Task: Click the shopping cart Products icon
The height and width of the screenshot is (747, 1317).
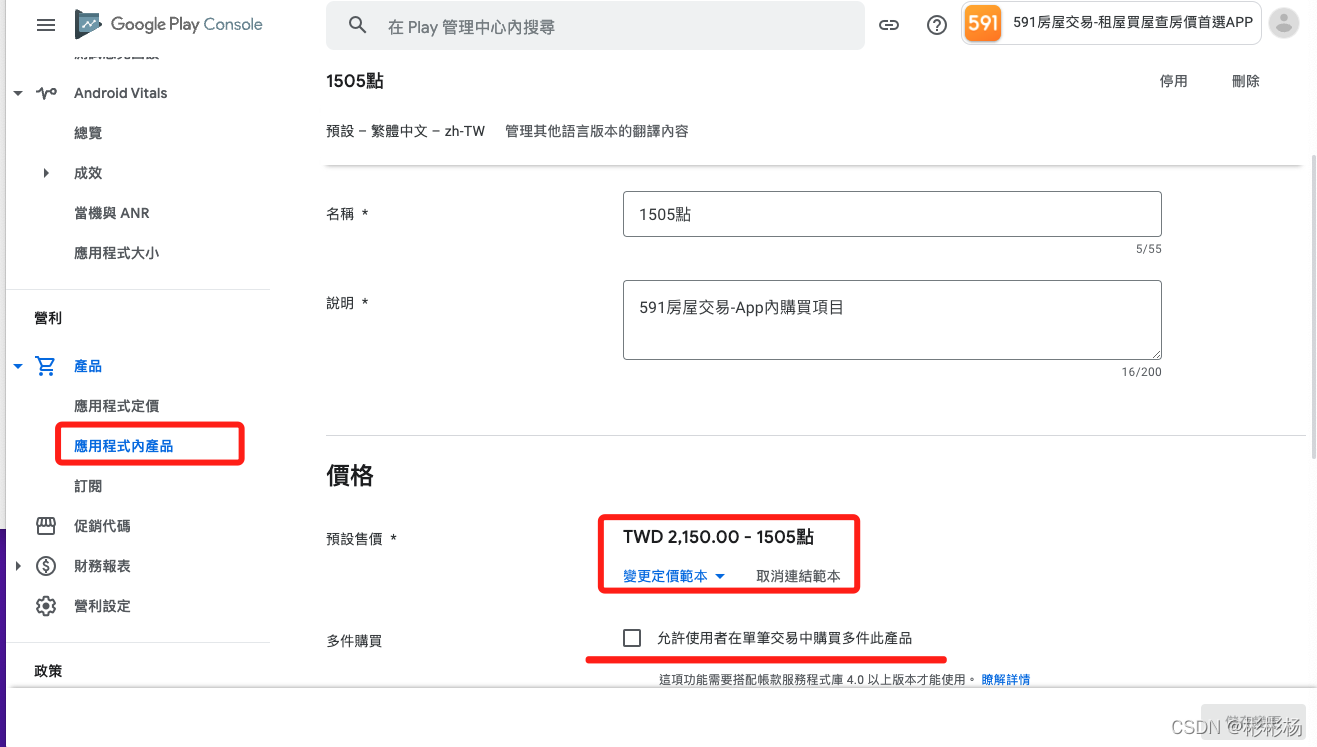Action: pyautogui.click(x=46, y=366)
